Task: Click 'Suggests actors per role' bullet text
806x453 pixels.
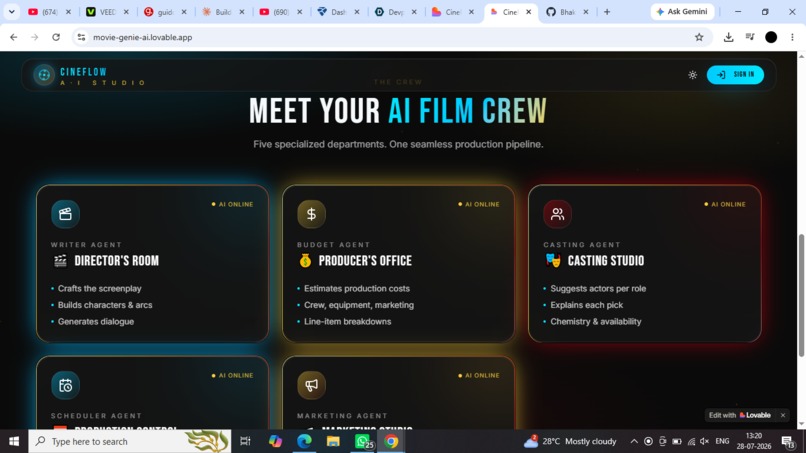Action: click(x=598, y=288)
